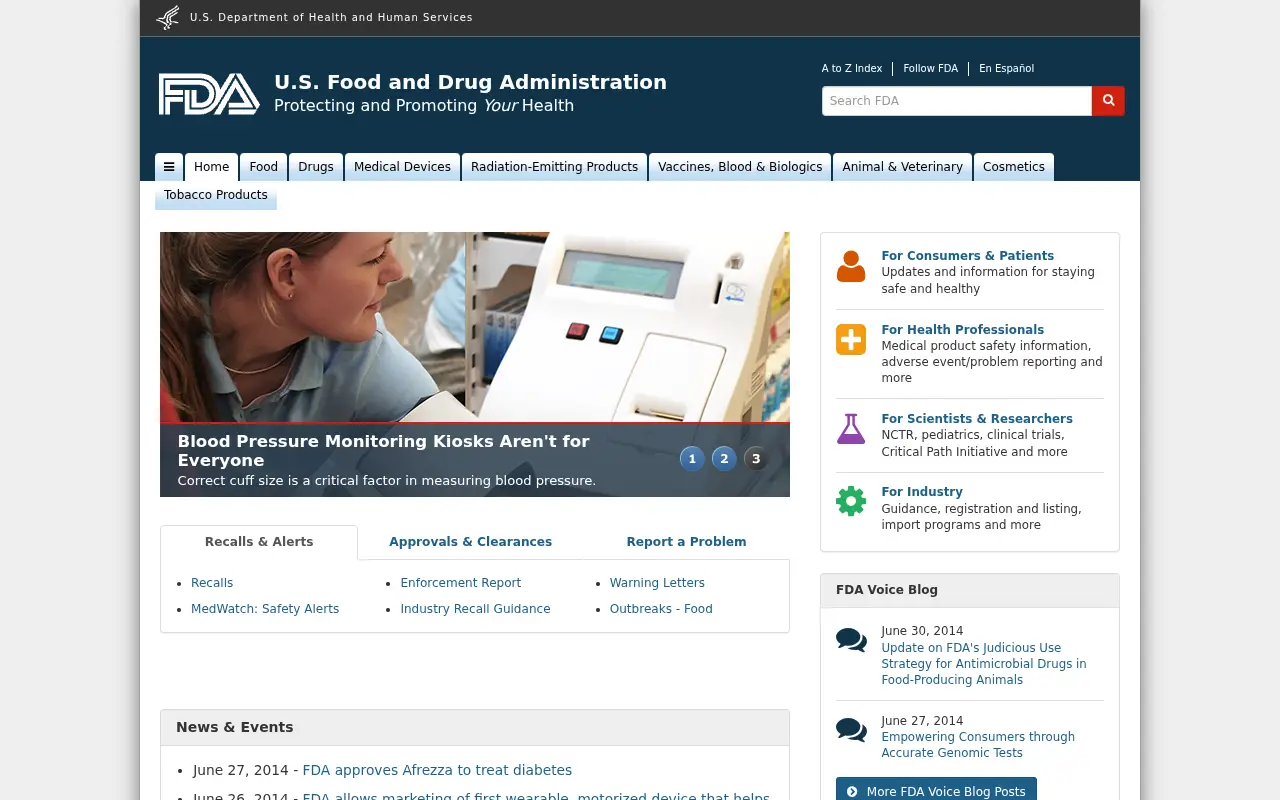
Task: Switch to Report a Problem tab
Action: point(686,542)
